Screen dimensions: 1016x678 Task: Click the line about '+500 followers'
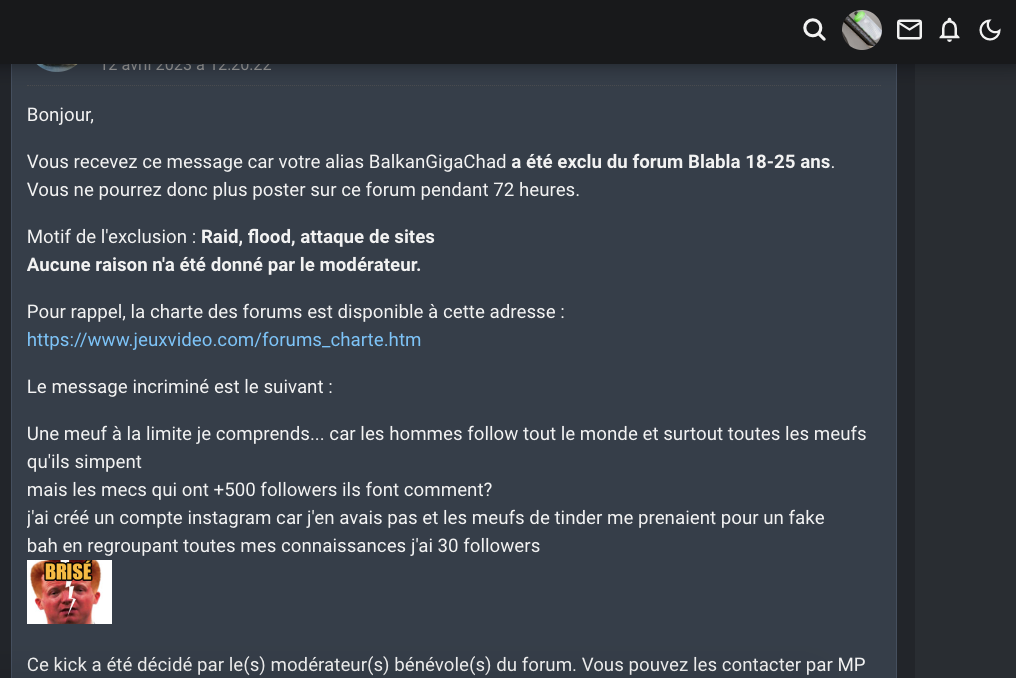click(259, 490)
